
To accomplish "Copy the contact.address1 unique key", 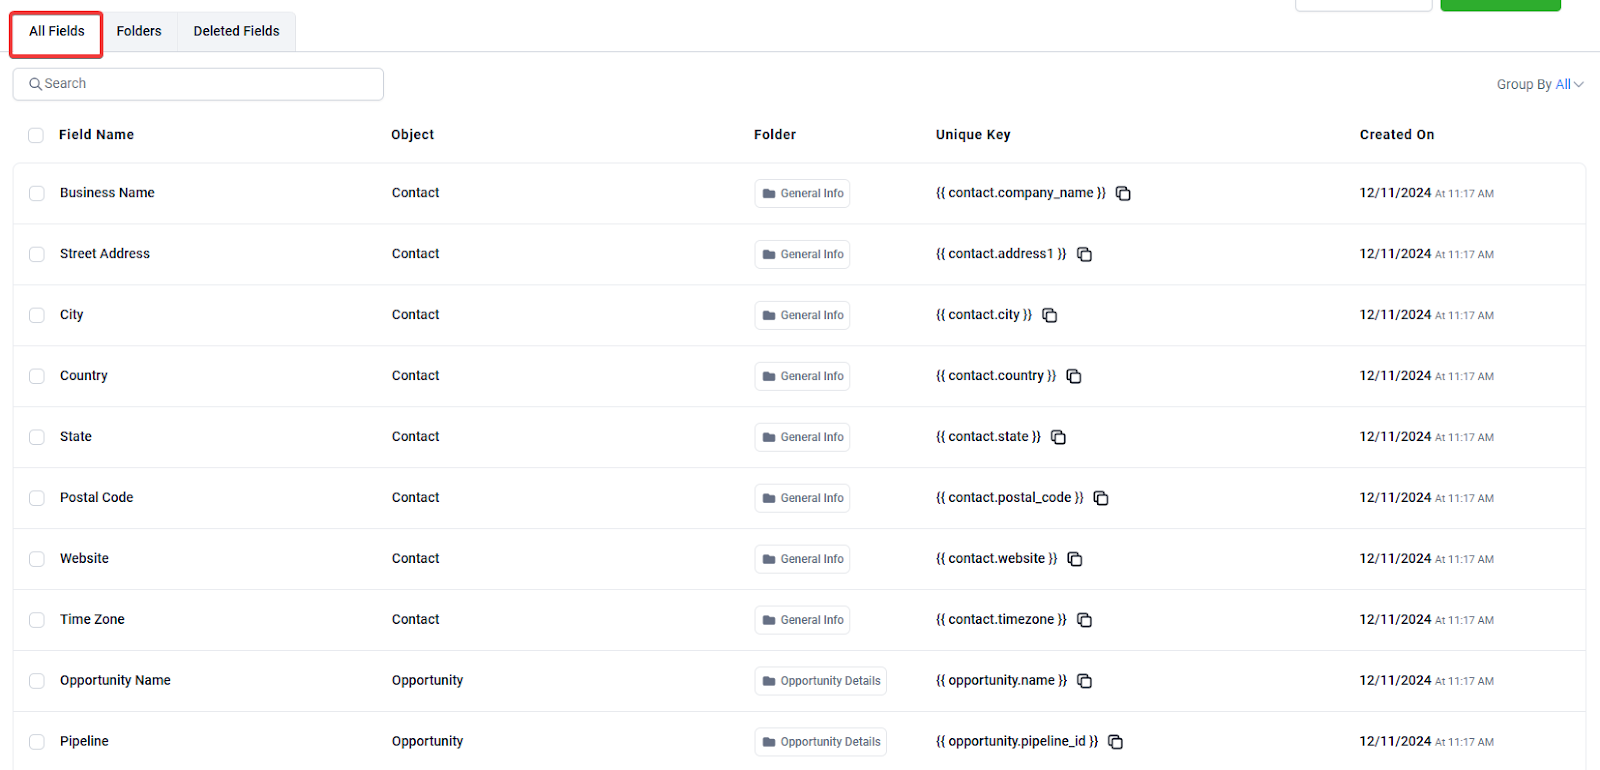I will tap(1084, 254).
